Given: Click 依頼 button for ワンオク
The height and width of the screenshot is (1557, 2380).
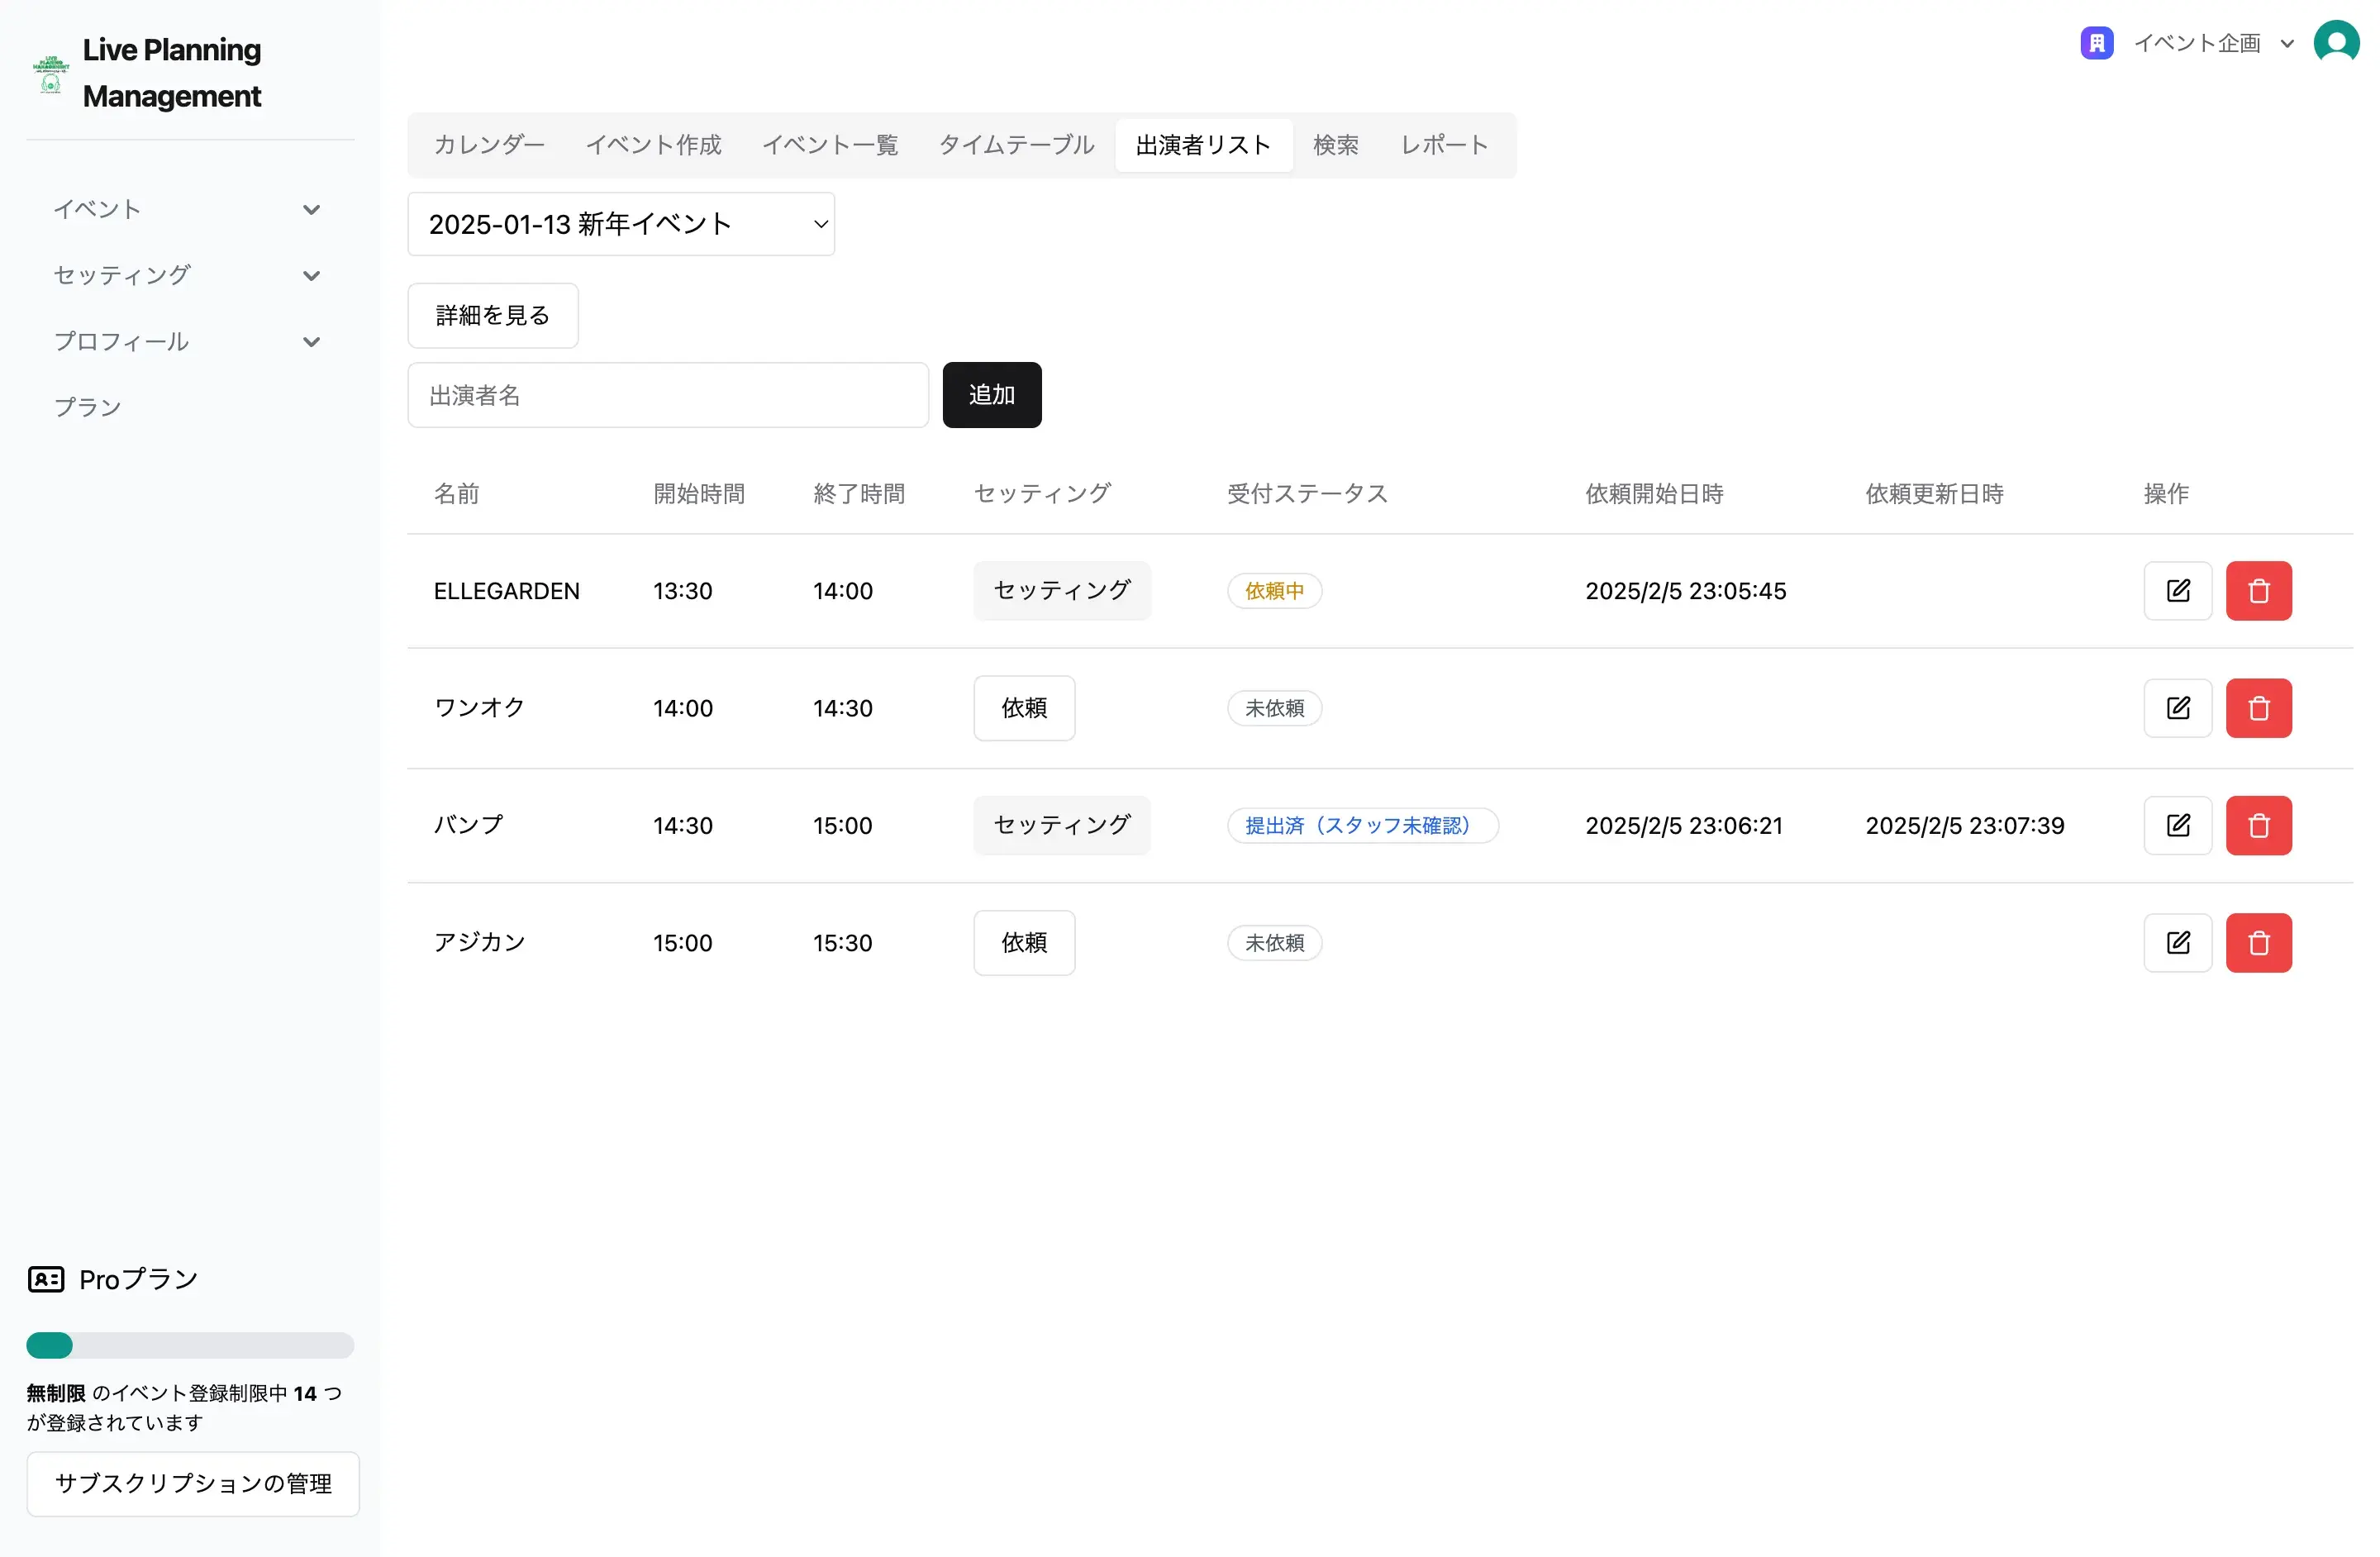Looking at the screenshot, I should [x=1024, y=708].
